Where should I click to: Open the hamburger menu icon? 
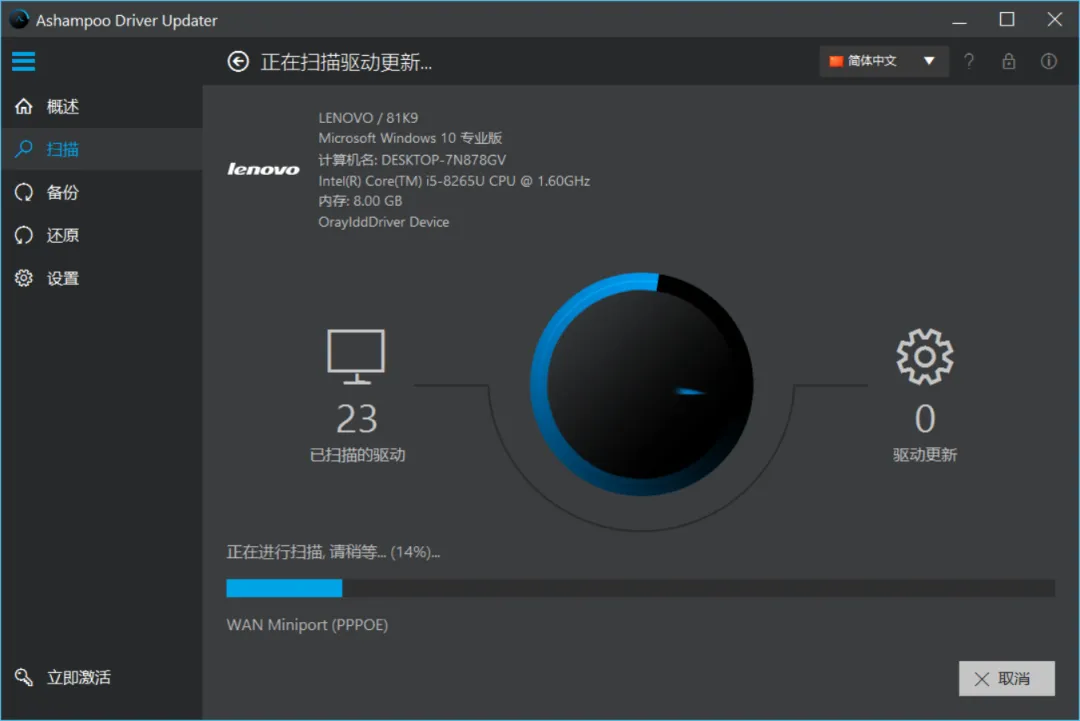[23, 61]
